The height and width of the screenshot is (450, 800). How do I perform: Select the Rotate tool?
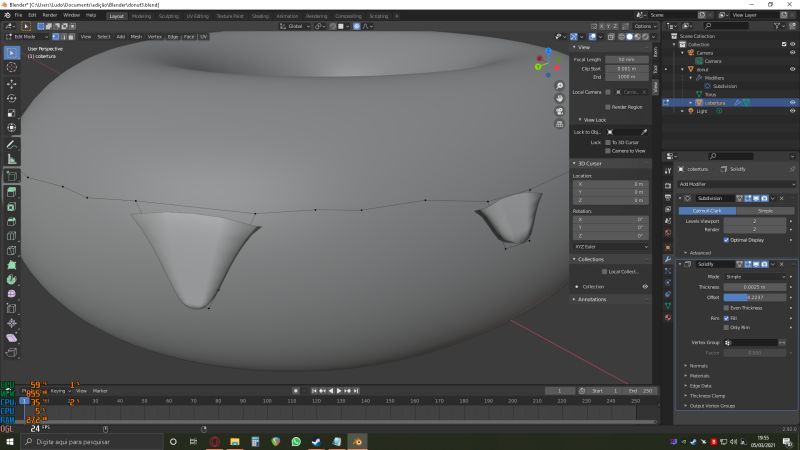coord(12,98)
